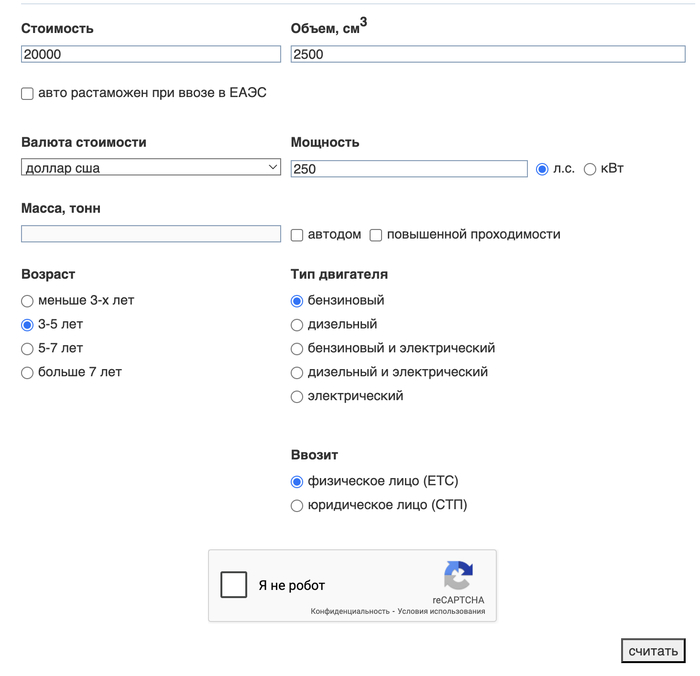Choose age "меньше 3-х лет"
The width and height of the screenshot is (700, 676).
tap(27, 301)
